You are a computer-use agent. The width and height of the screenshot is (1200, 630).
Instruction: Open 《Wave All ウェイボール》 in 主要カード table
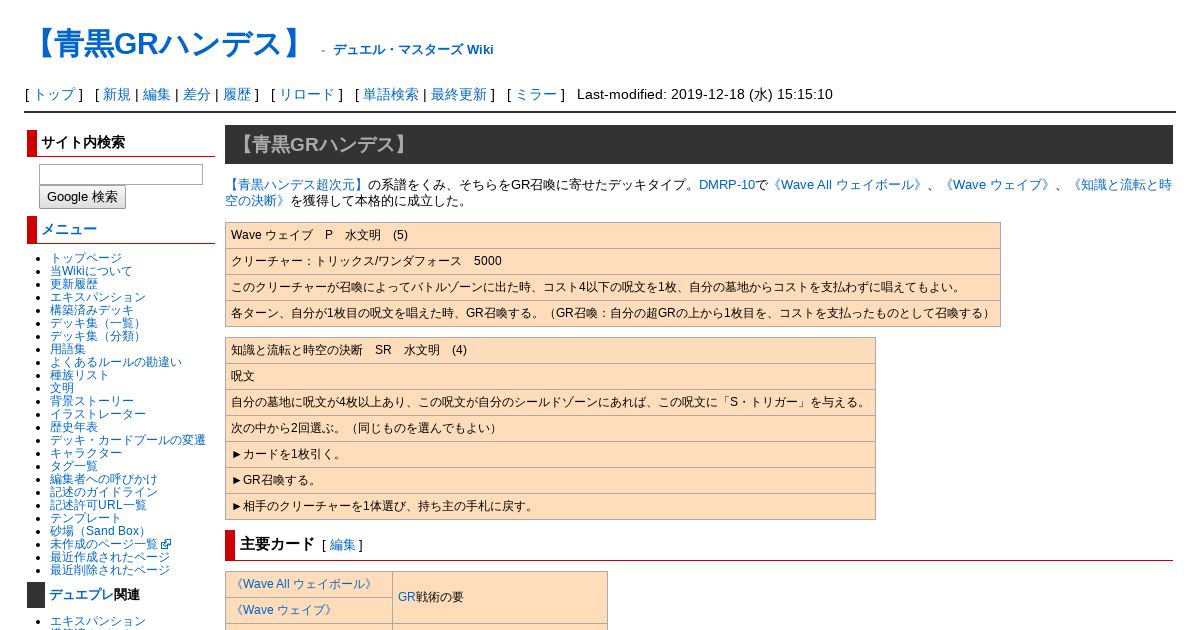coord(304,584)
